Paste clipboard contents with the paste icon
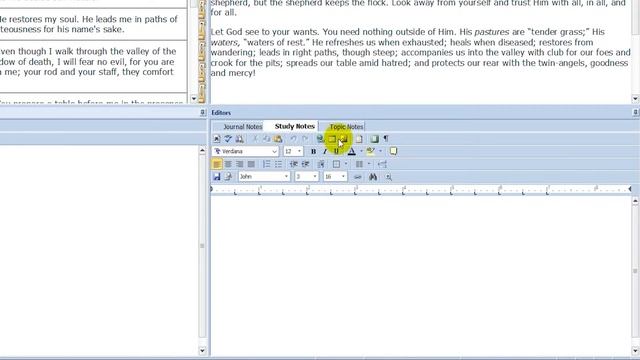 coord(278,139)
